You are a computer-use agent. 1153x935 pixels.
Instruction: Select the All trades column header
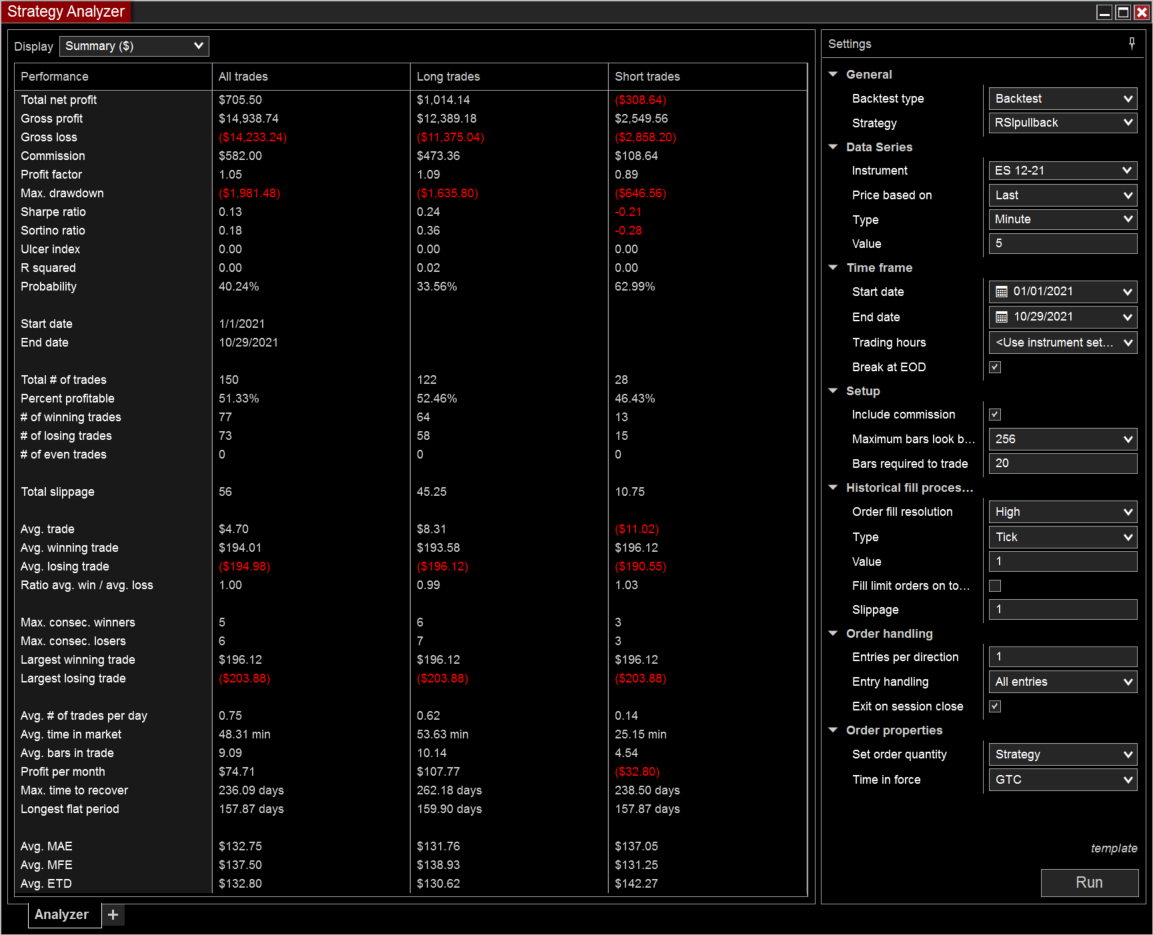pyautogui.click(x=311, y=76)
